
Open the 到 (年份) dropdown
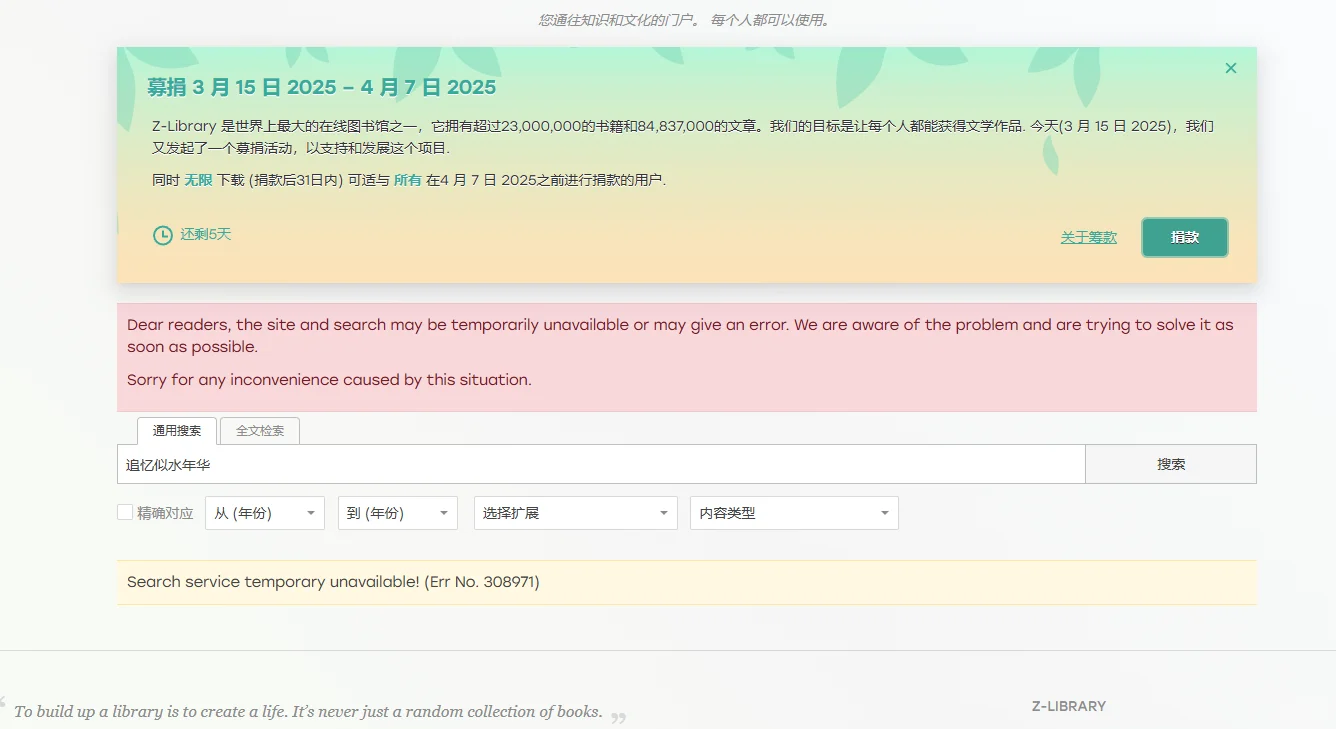[x=398, y=513]
